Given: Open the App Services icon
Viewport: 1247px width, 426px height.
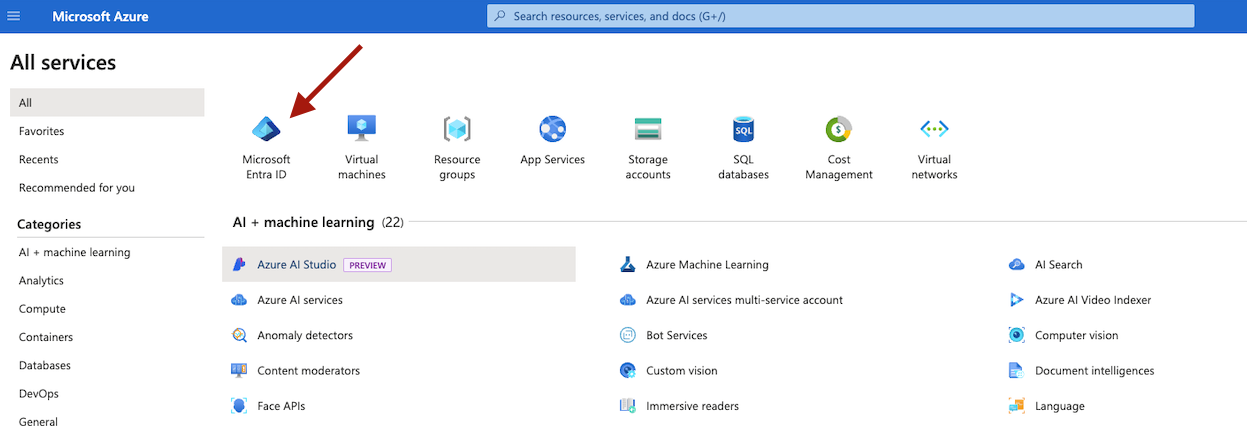Looking at the screenshot, I should point(552,129).
